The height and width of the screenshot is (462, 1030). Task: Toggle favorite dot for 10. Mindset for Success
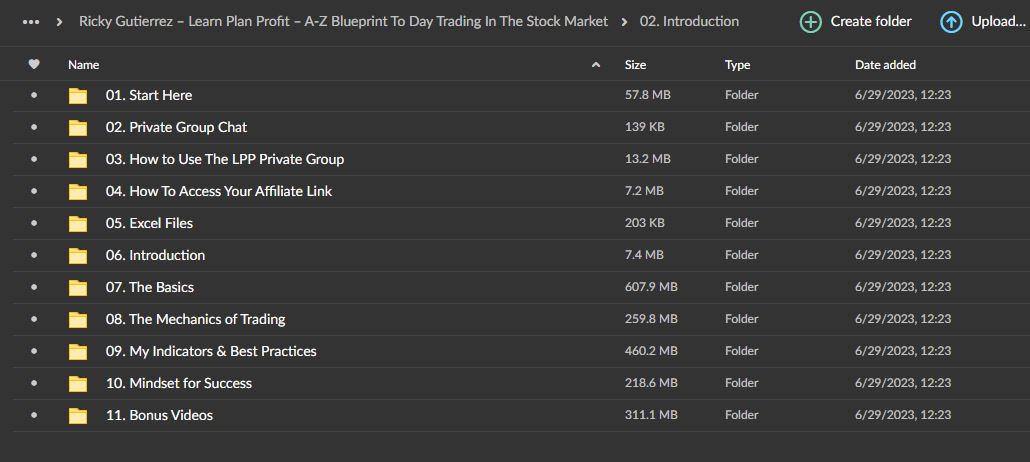[x=34, y=383]
